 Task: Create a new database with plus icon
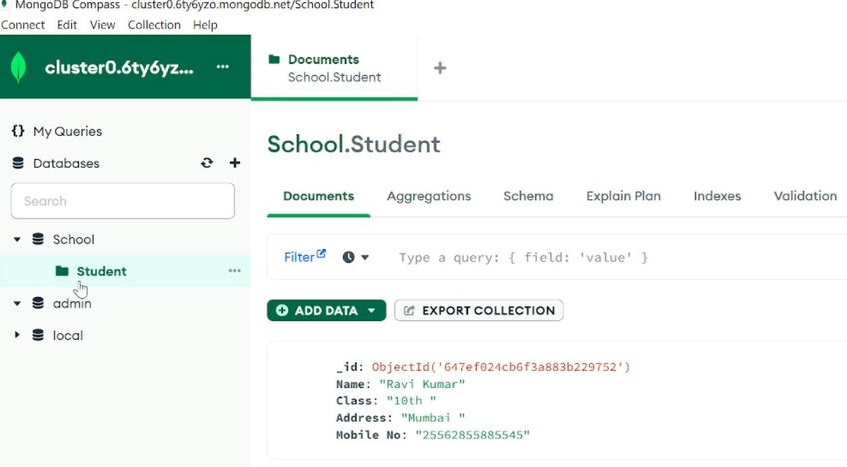click(x=234, y=163)
